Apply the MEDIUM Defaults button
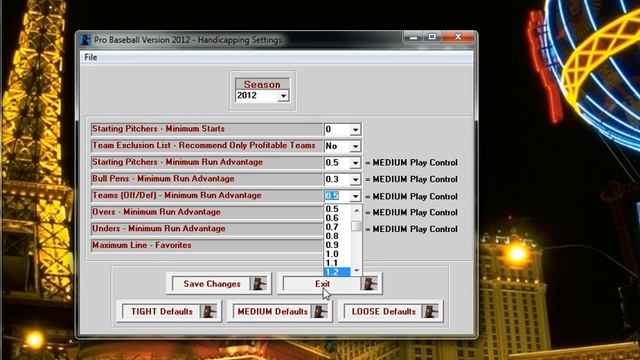 (x=280, y=311)
